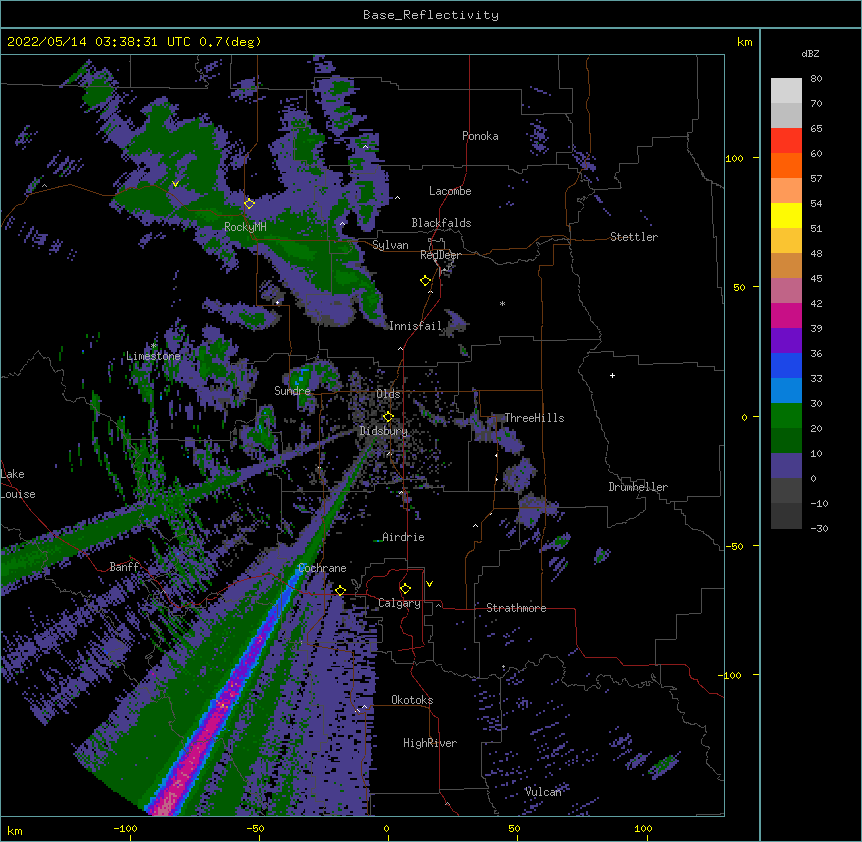Click the Didsbury label

(384, 431)
